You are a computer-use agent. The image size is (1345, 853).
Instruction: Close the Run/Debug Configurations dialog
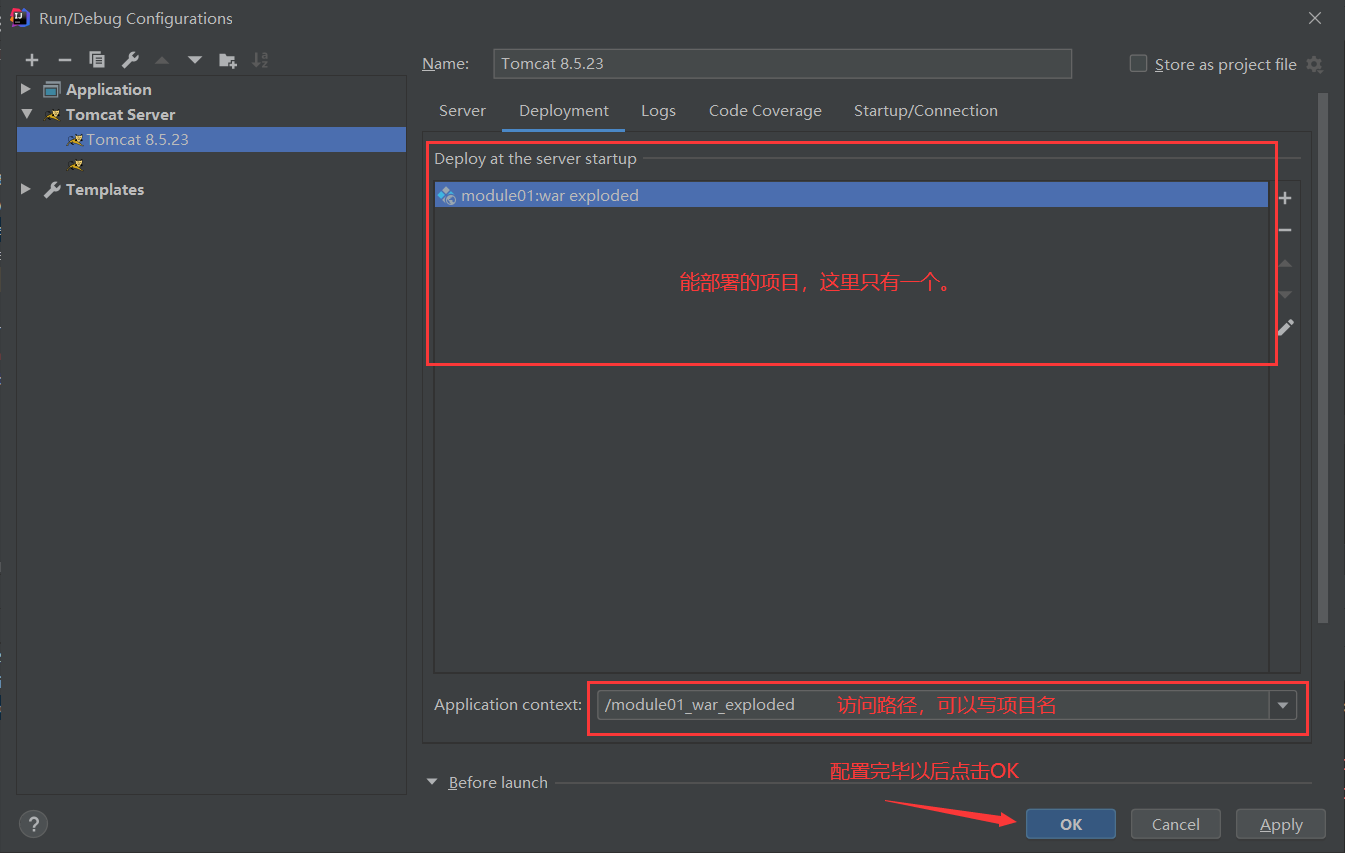point(1314,18)
